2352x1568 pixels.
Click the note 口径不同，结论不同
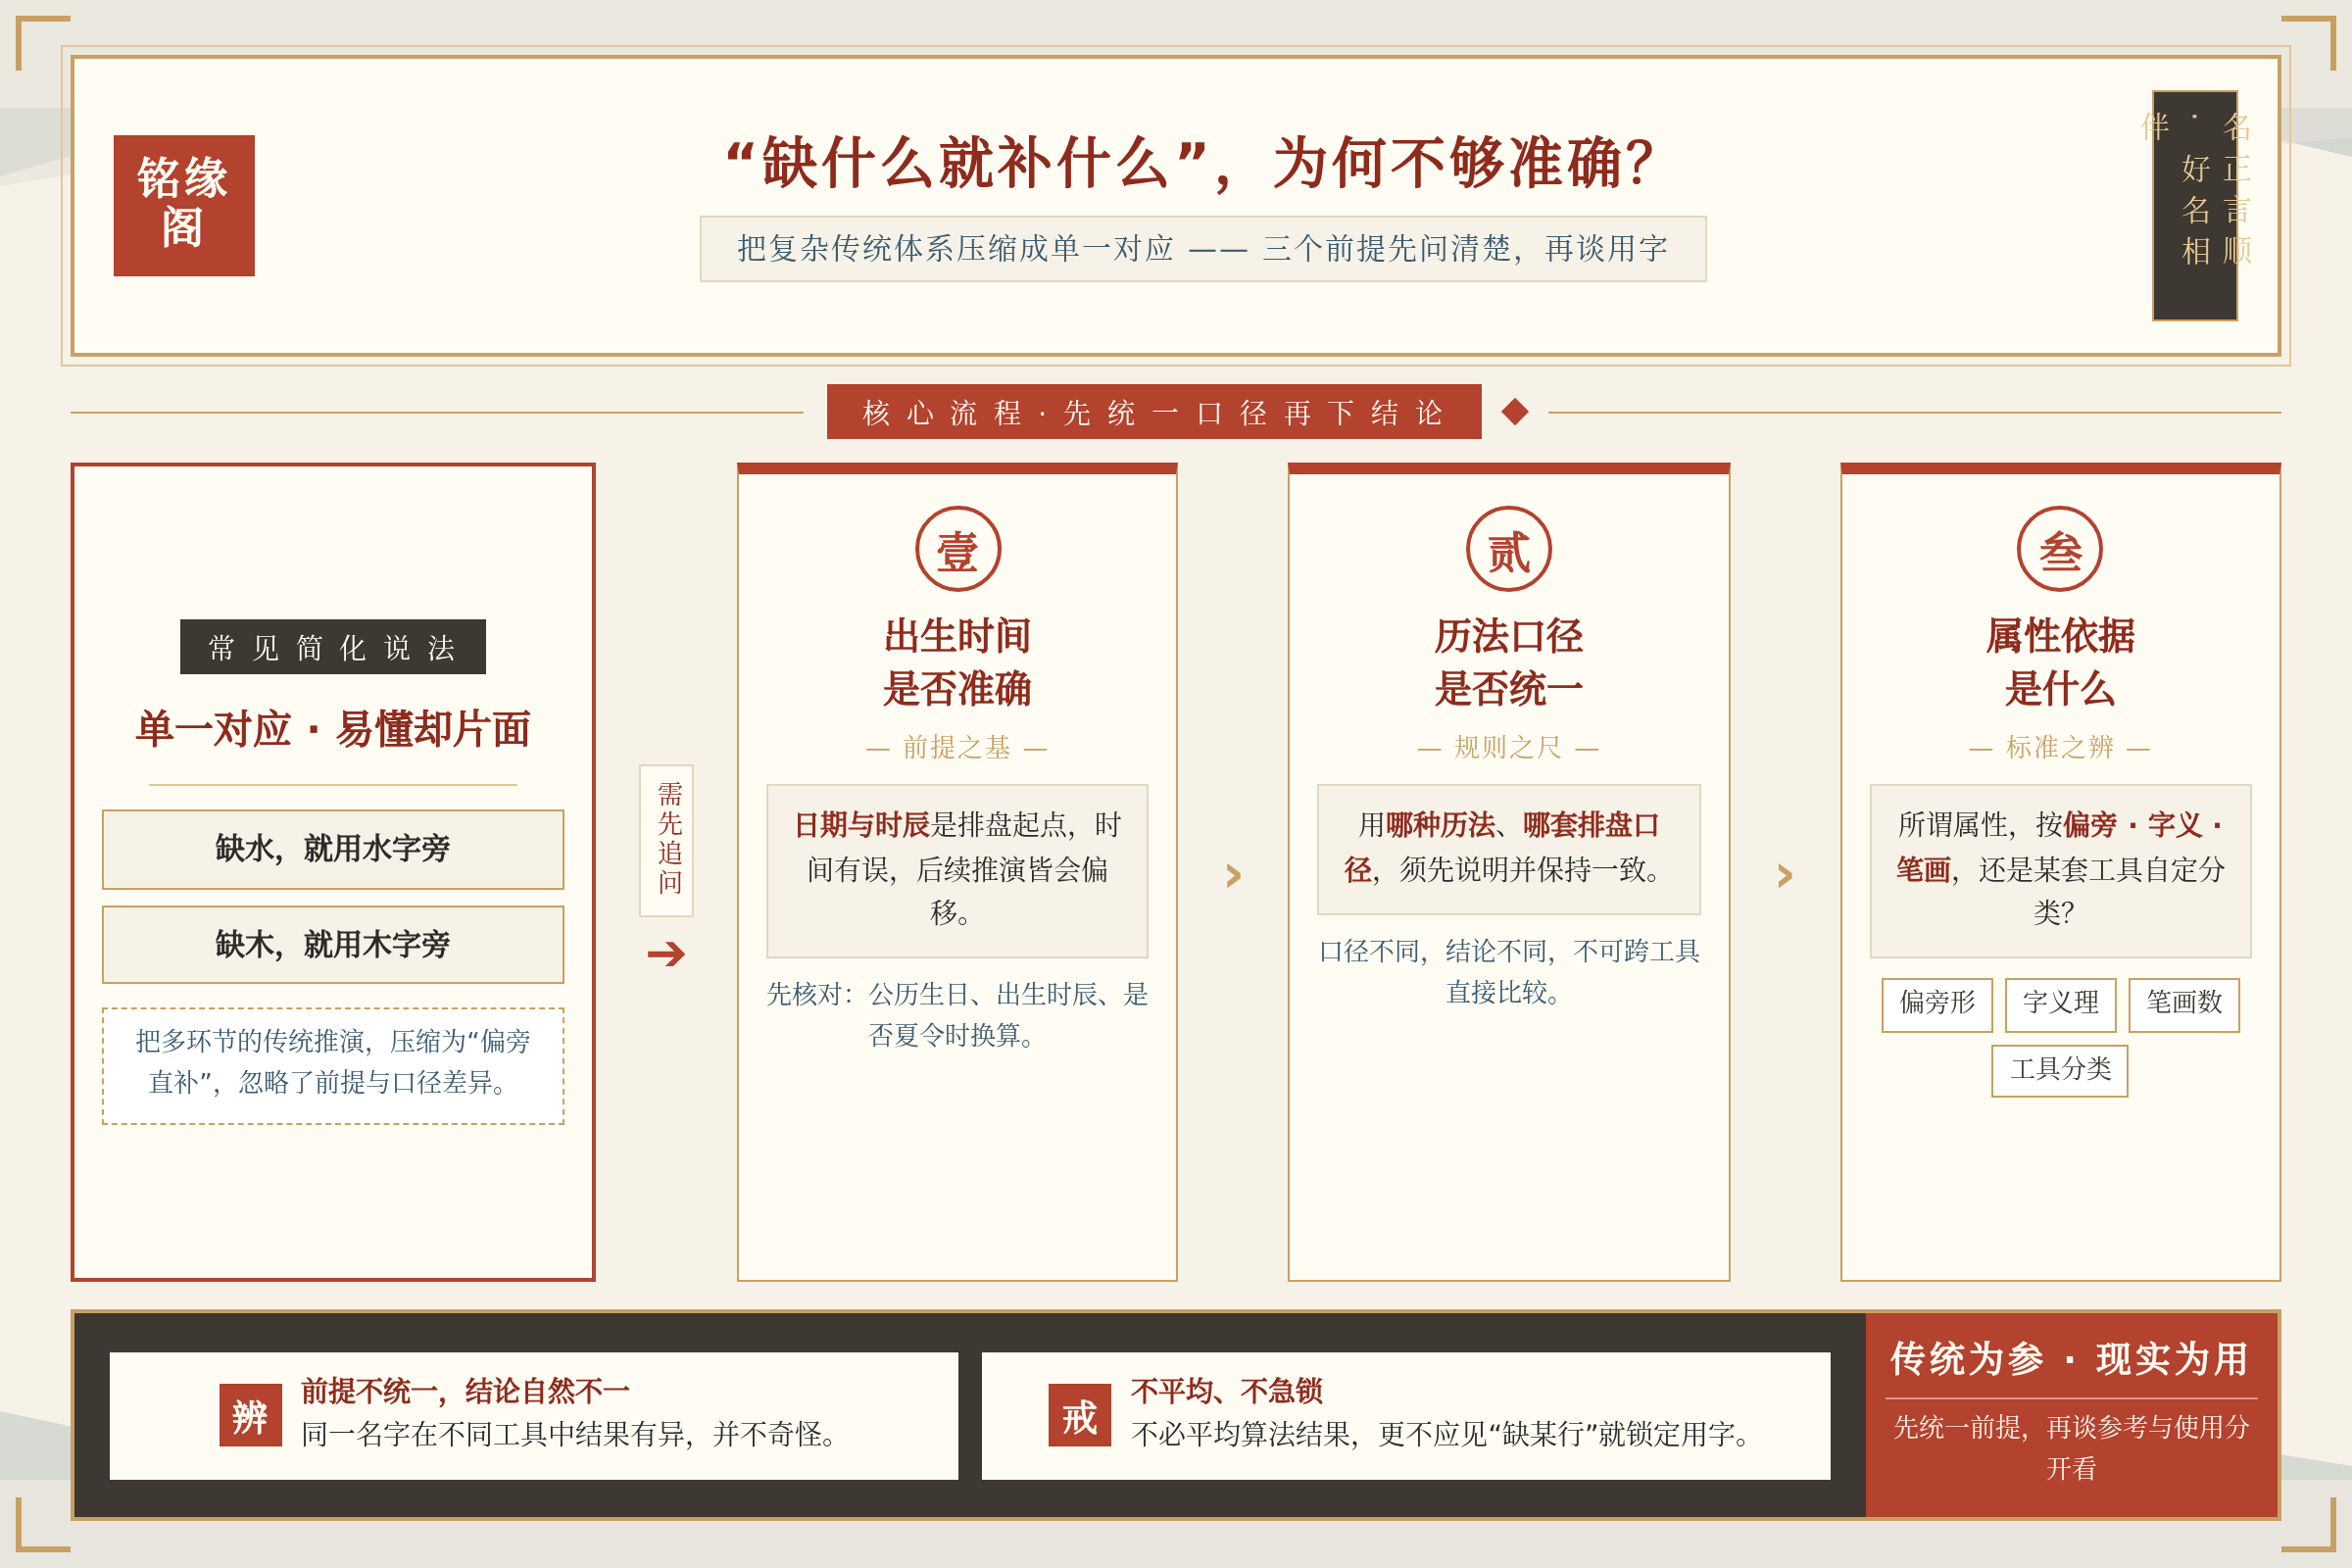point(1509,971)
